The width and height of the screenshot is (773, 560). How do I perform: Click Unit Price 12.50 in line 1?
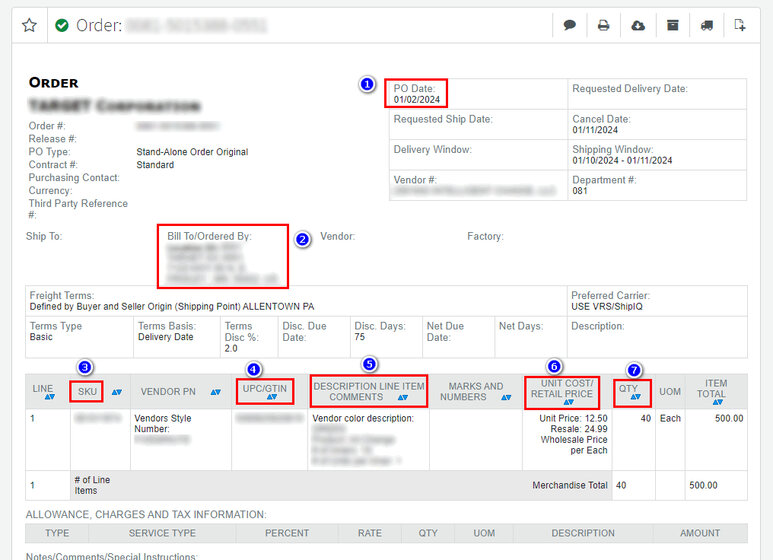tap(573, 419)
